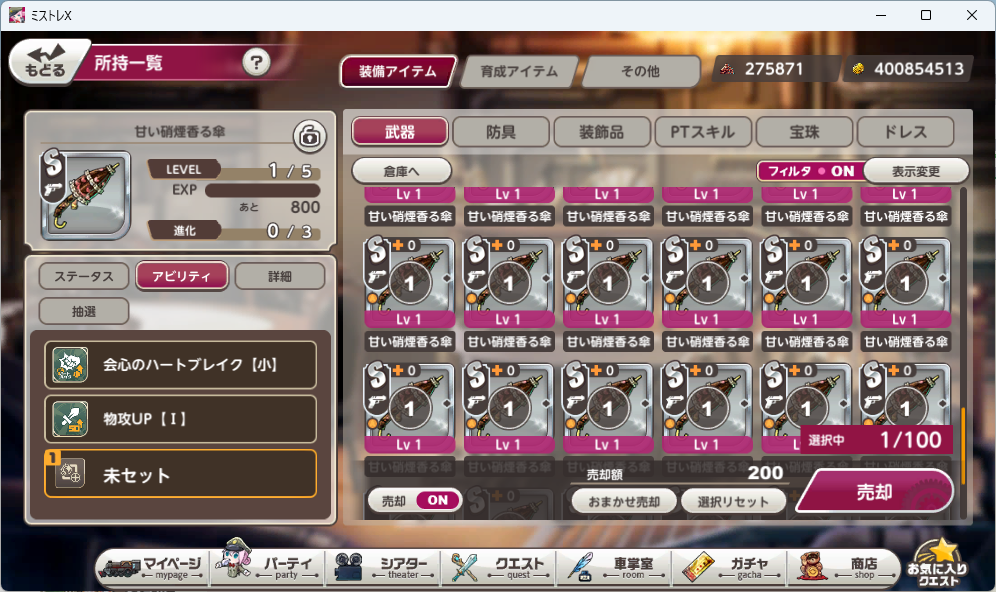The width and height of the screenshot is (996, 592).
Task: Switch to the 防具 category tab
Action: pos(501,132)
